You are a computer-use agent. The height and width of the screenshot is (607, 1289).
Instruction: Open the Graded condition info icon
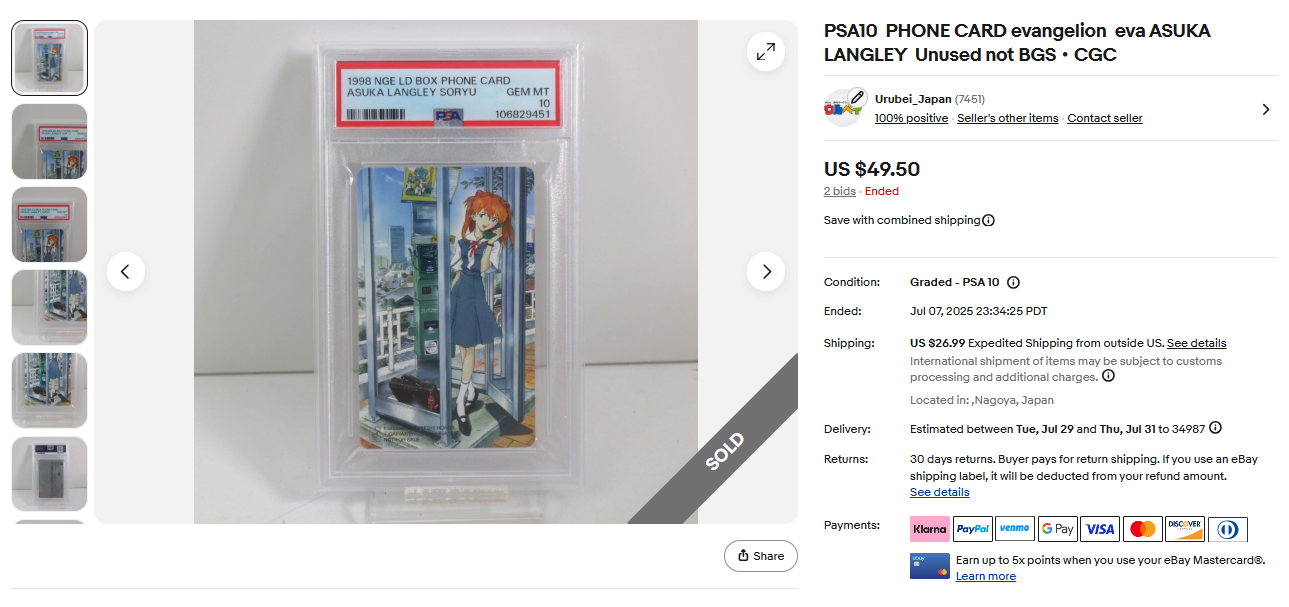1013,283
